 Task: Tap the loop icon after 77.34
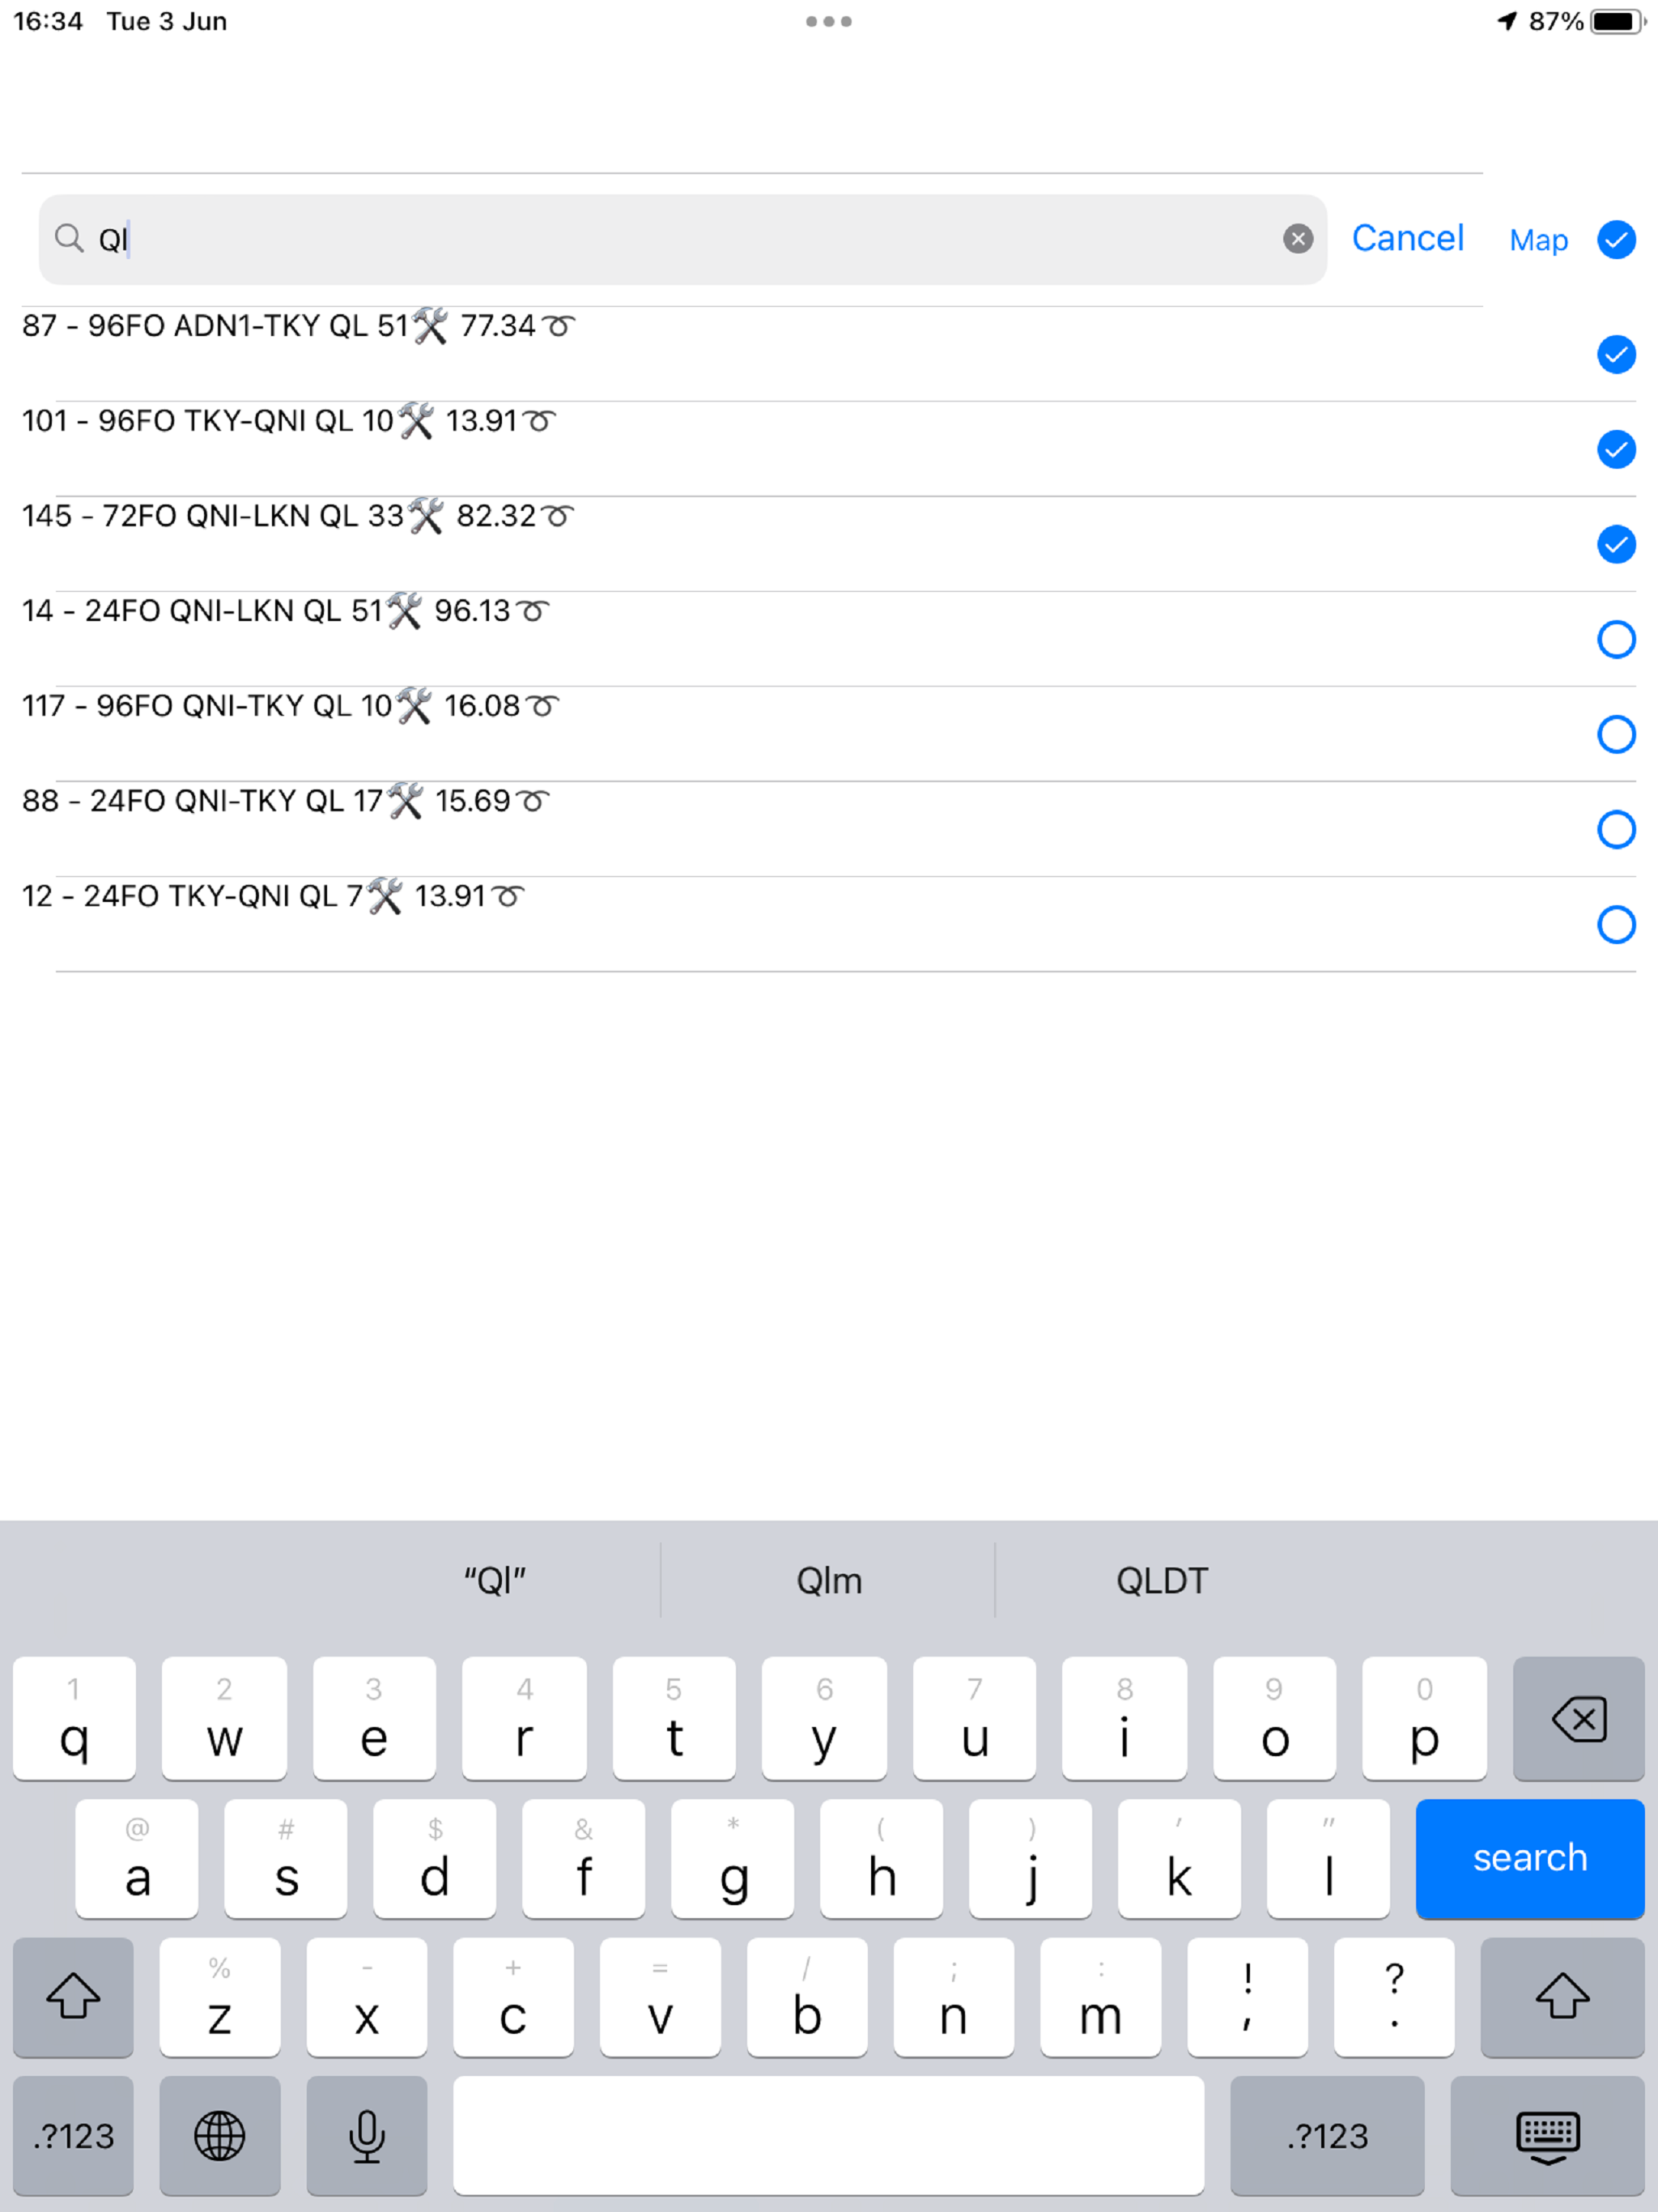click(x=558, y=326)
